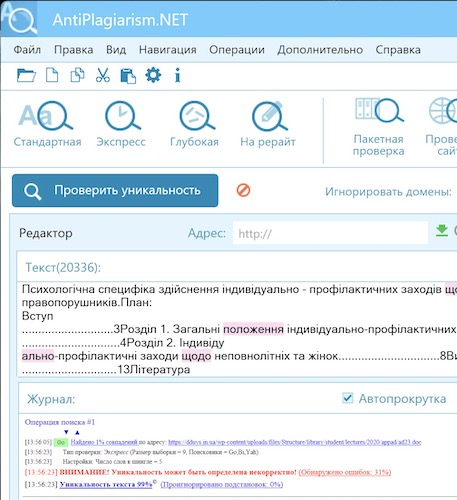This screenshot has height=500, width=457.
Task: Click the green Go badge in journal
Action: click(x=61, y=442)
